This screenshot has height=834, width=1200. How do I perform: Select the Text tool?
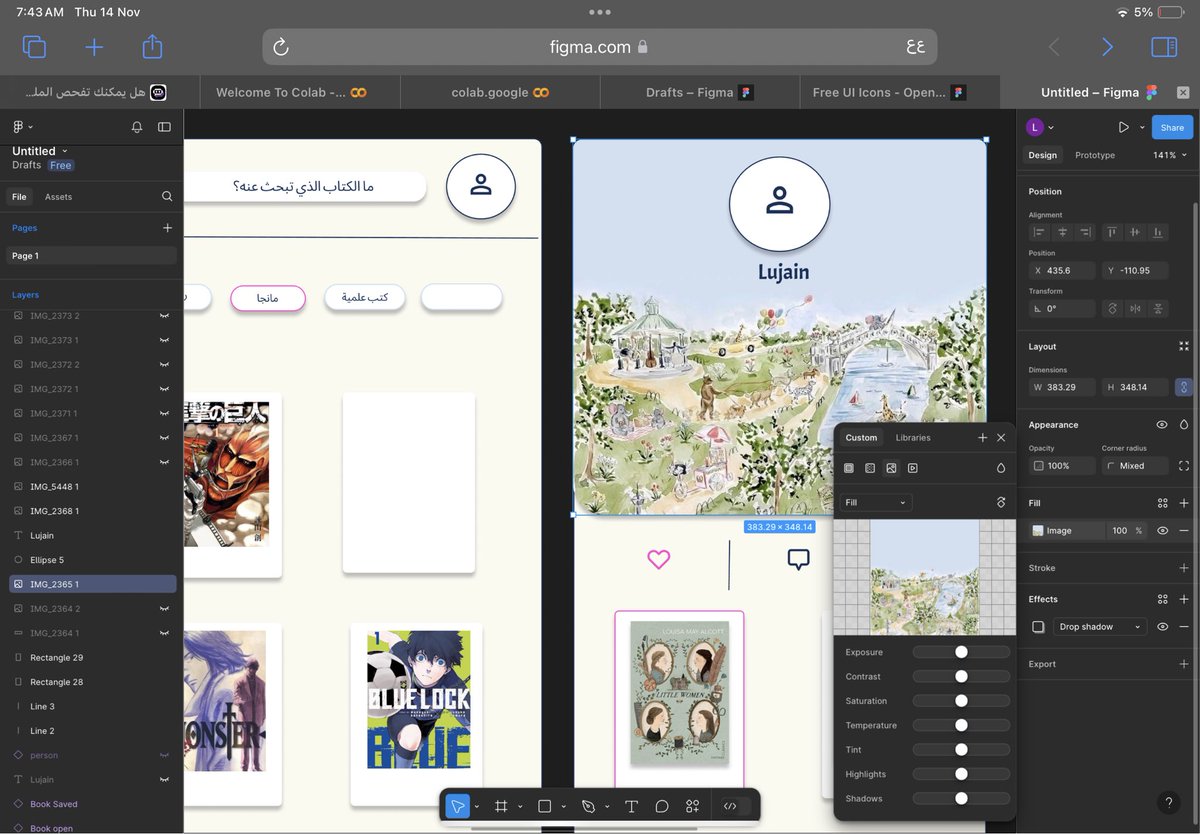pos(631,806)
